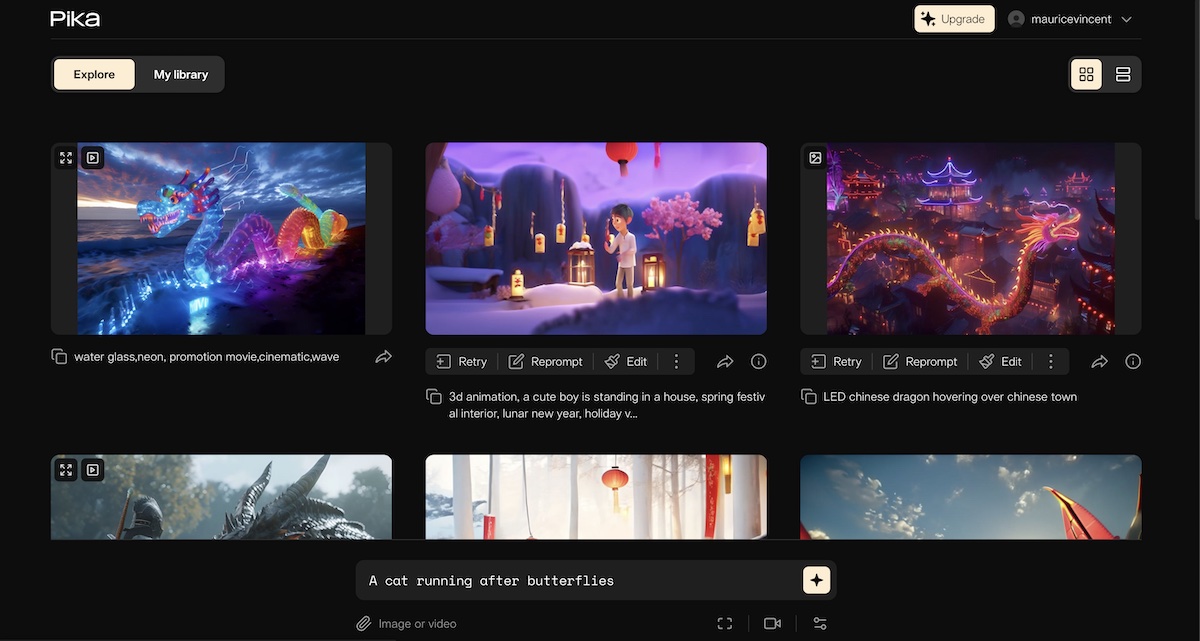Viewport: 1200px width, 641px height.
Task: Switch to the My library tab
Action: coord(181,74)
